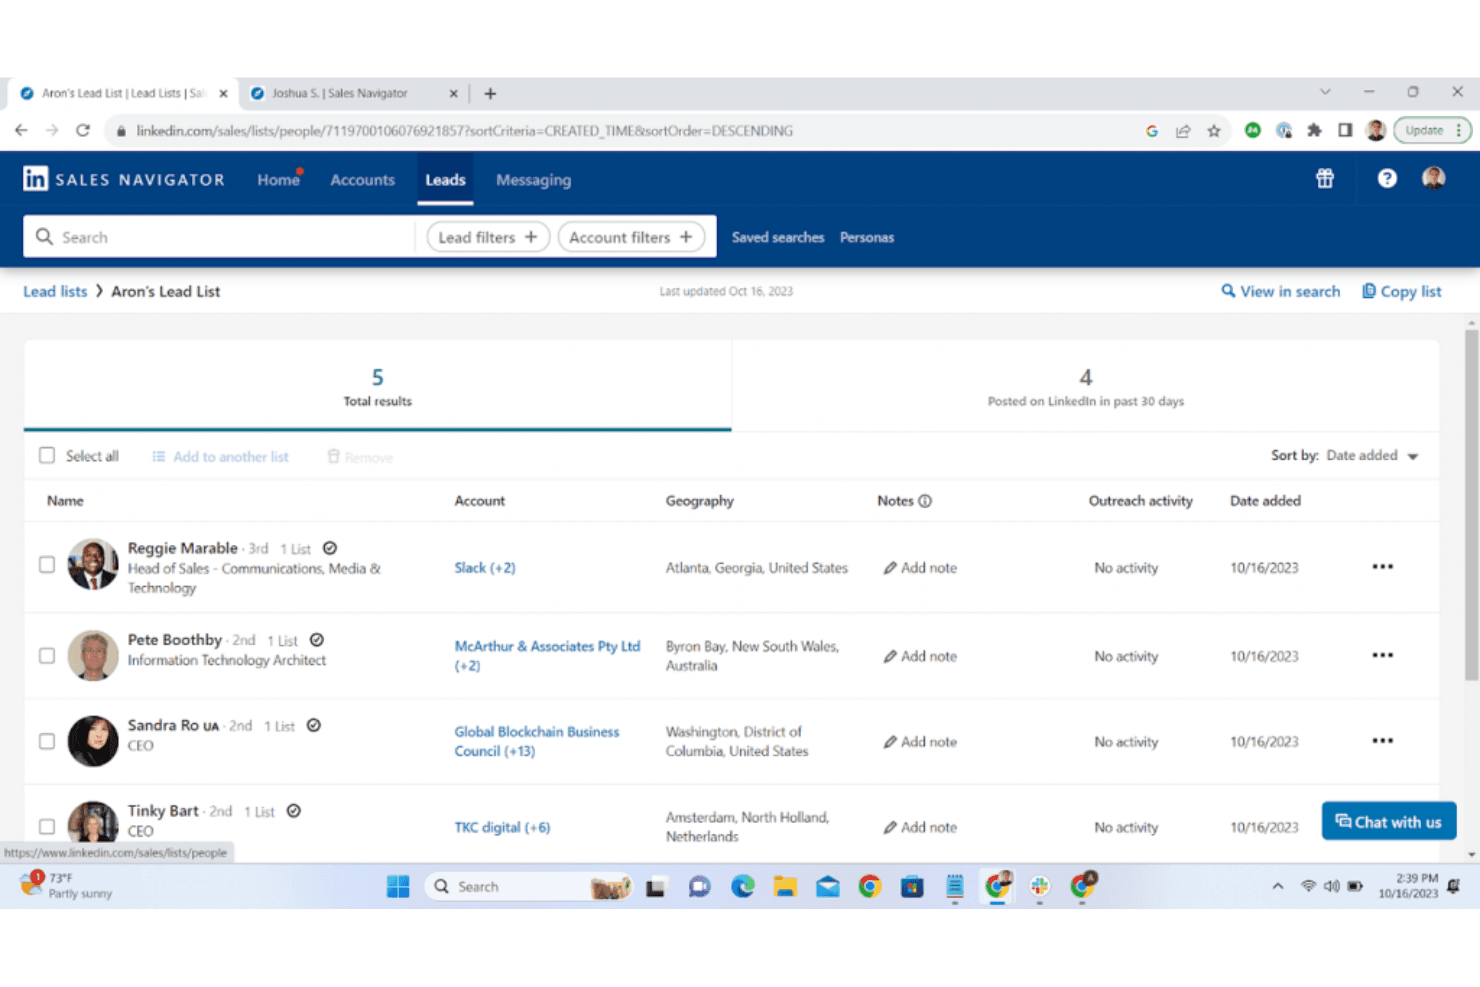Bookmark page with star icon
1480x987 pixels.
point(1214,131)
